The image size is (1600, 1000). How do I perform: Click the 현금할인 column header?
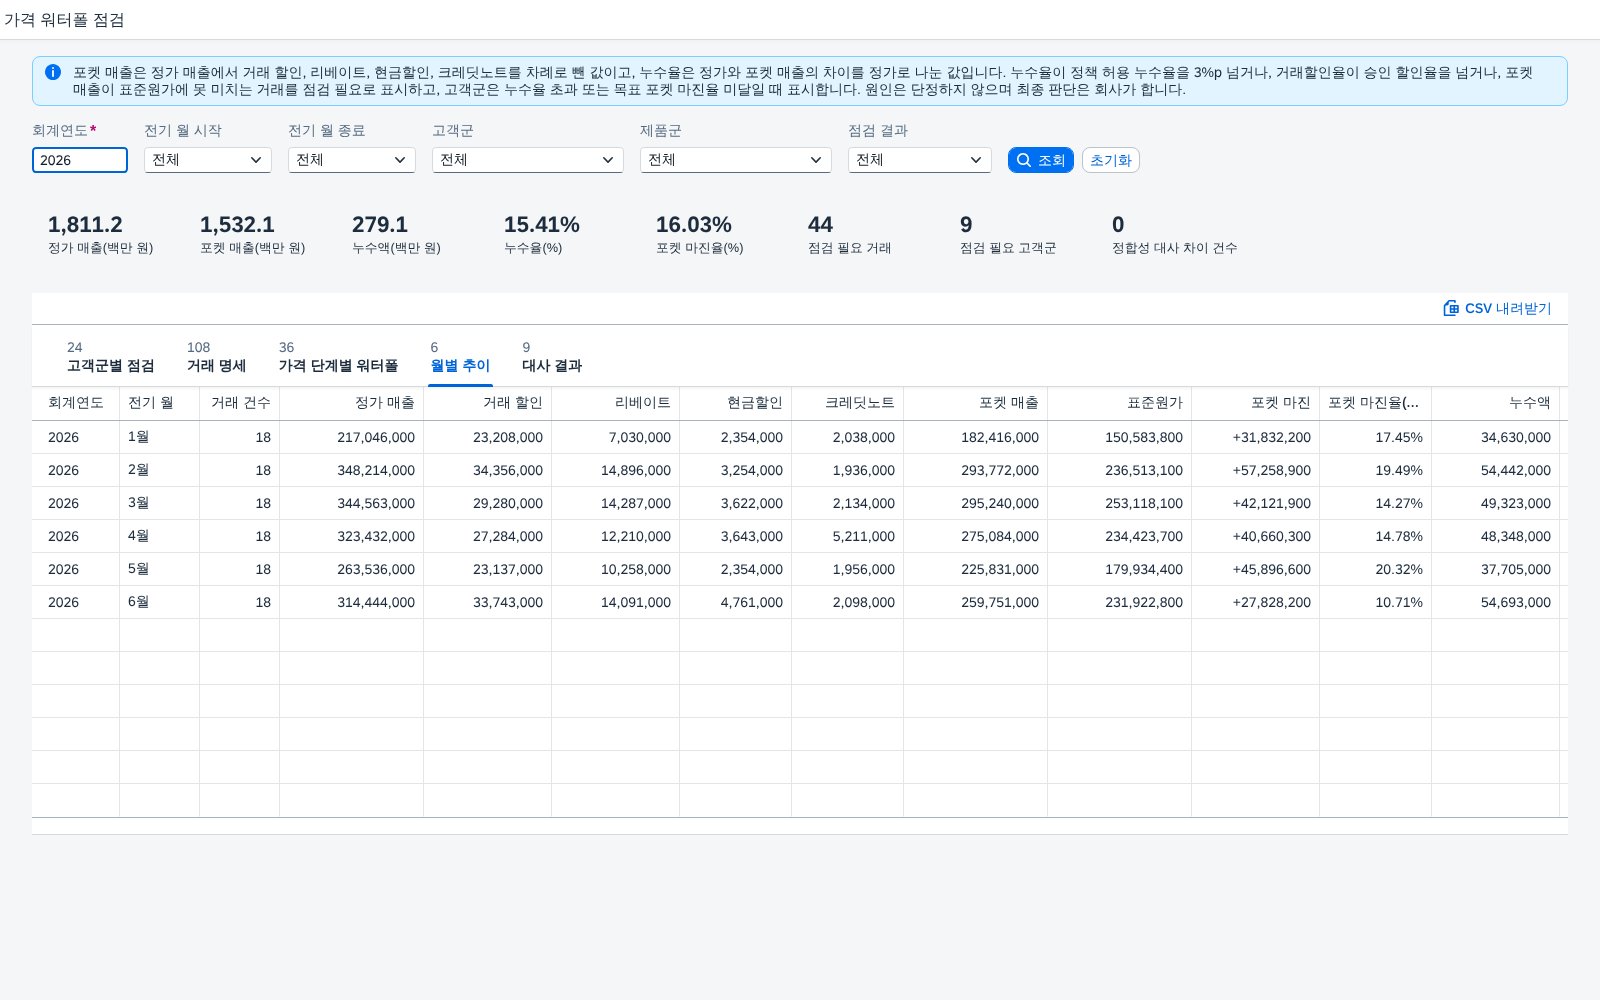click(736, 403)
